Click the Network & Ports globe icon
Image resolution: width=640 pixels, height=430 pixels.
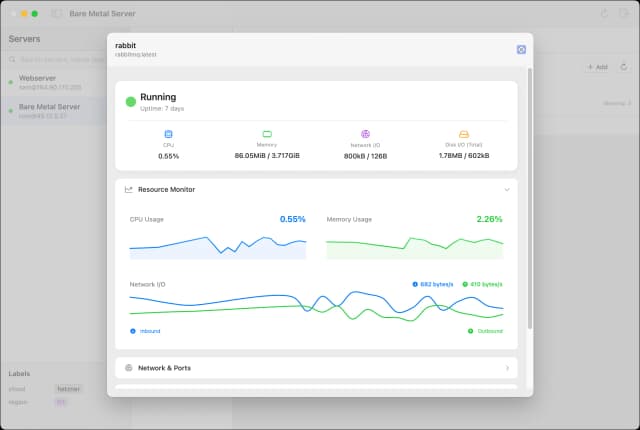click(129, 368)
